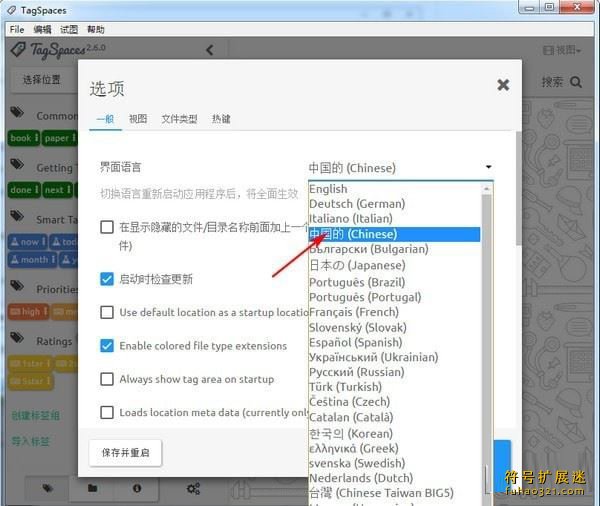This screenshot has width=600, height=506.
Task: Click the now smart tag
Action: [x=28, y=242]
